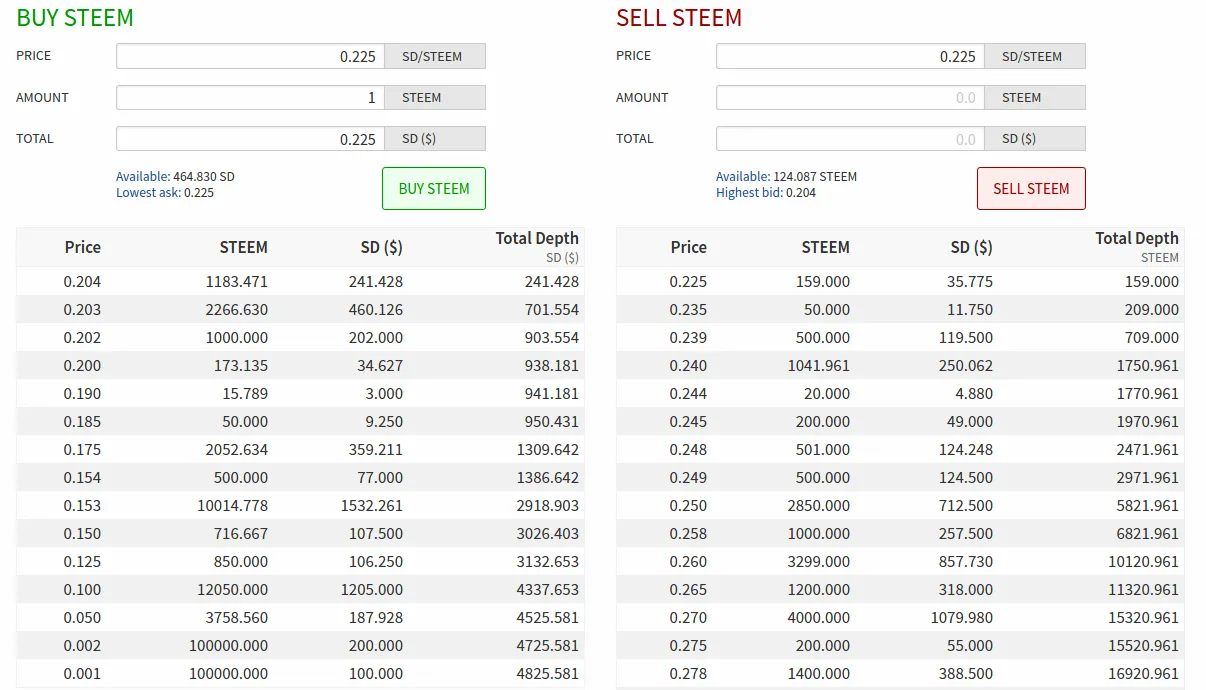Select buy order row priced 0.202
1206x690 pixels.
point(301,338)
